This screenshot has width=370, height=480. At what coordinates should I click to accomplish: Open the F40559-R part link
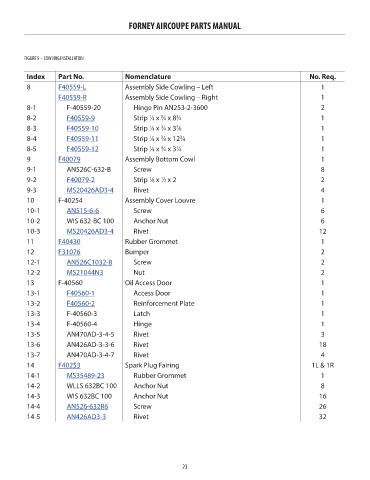point(72,98)
